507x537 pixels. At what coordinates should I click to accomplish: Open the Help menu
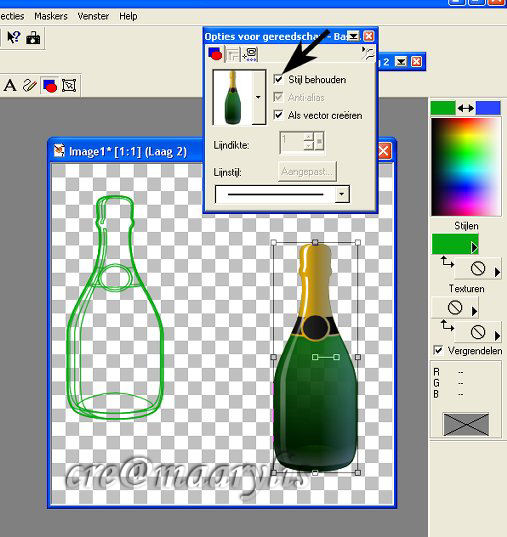128,16
